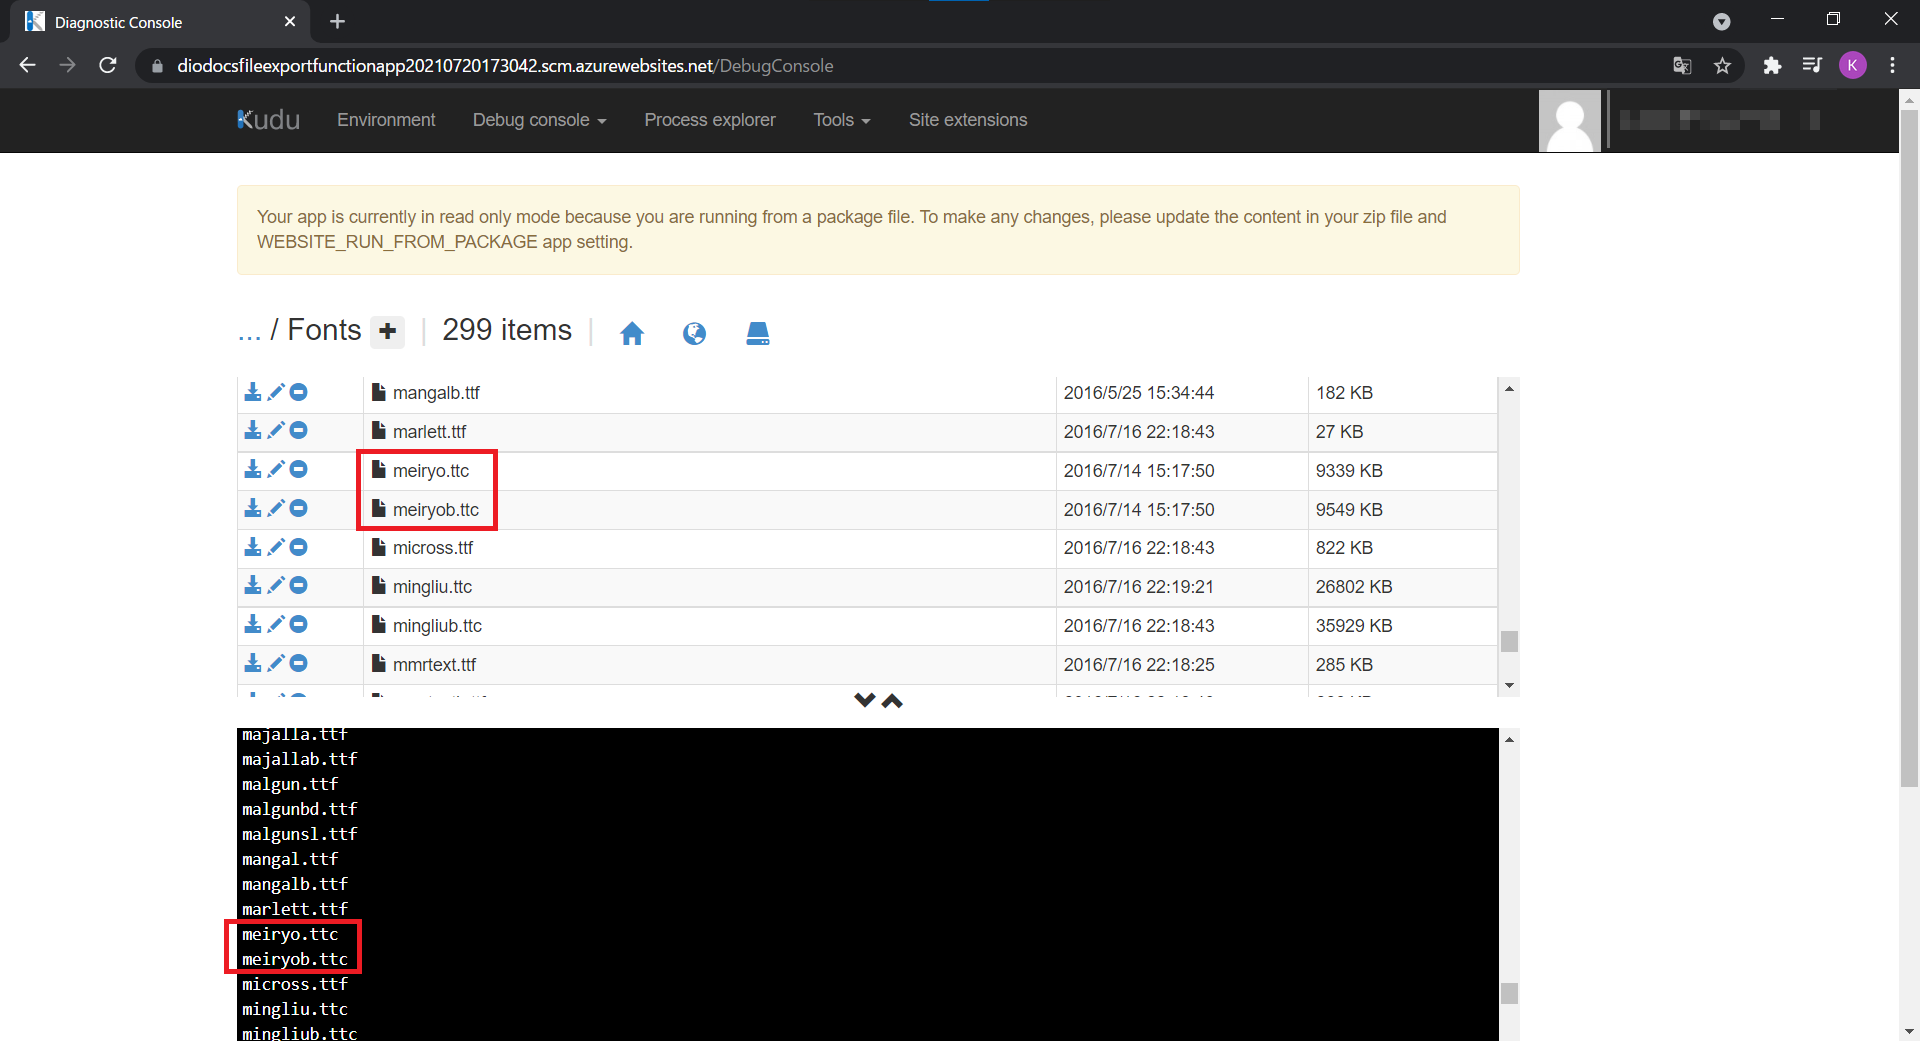Delete the meiryo.ttc file
This screenshot has height=1041, width=1920.
pyautogui.click(x=298, y=469)
